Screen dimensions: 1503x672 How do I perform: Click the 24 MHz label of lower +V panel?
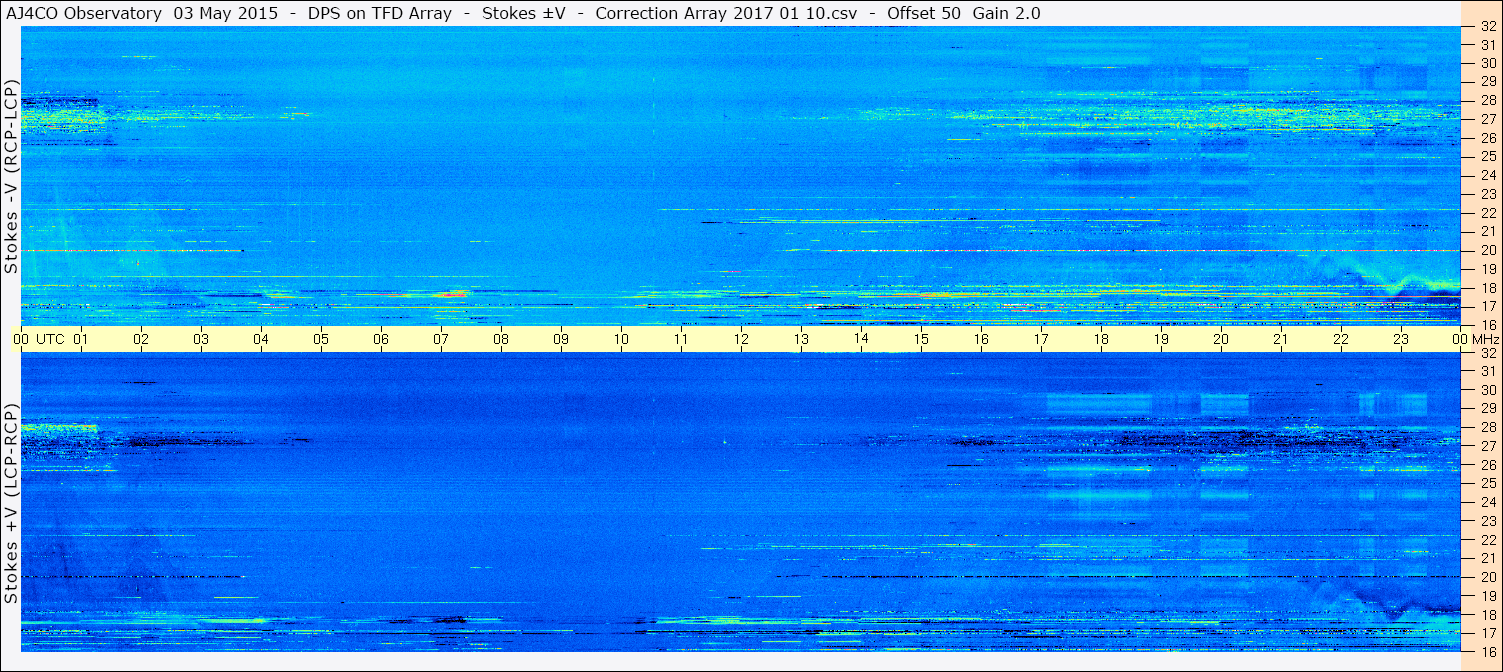coord(1487,502)
